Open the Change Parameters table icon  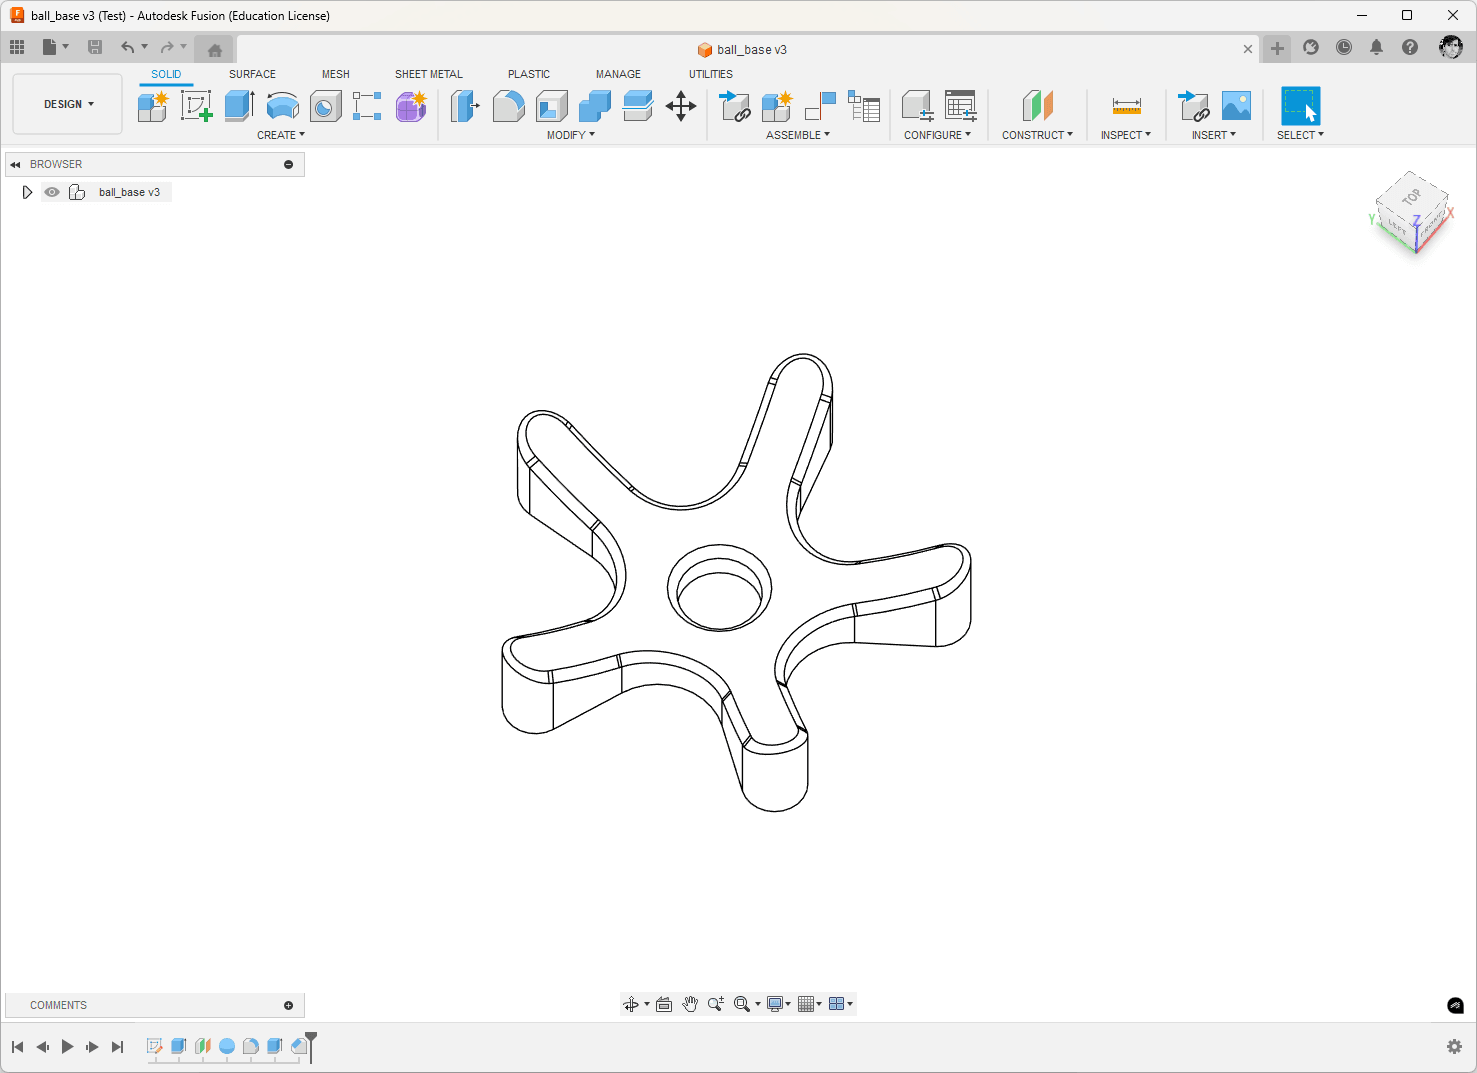point(961,106)
